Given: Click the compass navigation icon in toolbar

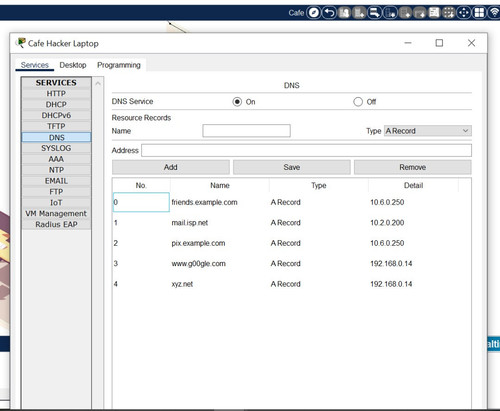Looking at the screenshot, I should (313, 13).
